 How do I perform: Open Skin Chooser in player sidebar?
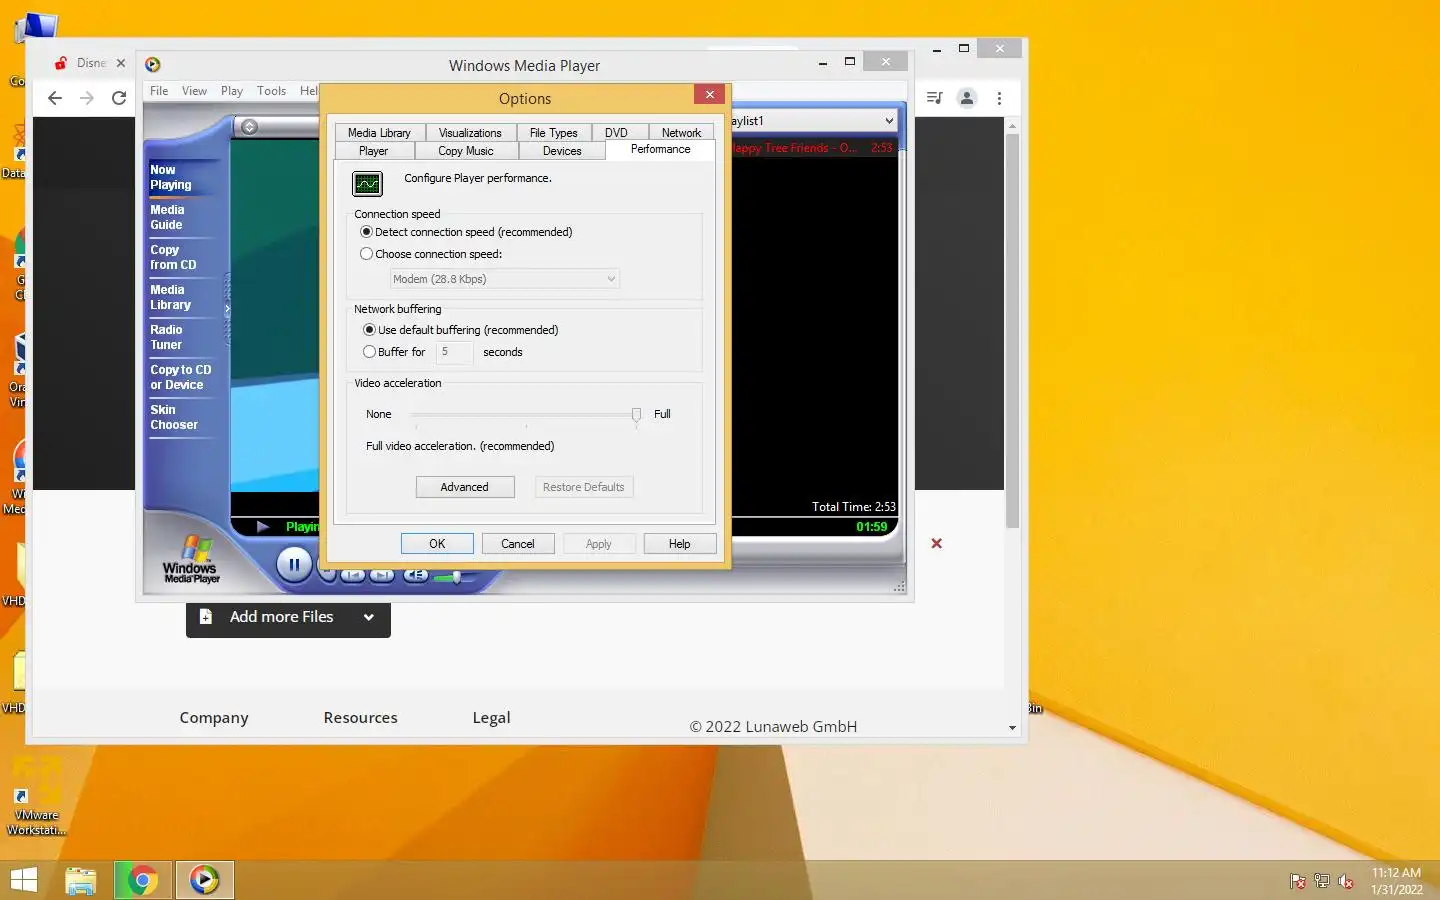174,417
